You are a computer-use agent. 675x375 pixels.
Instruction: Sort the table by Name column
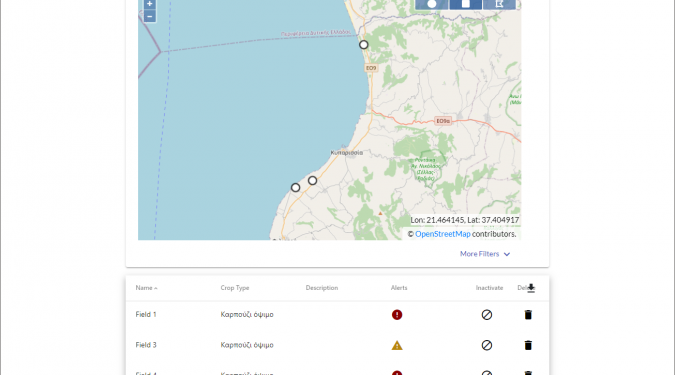click(146, 288)
